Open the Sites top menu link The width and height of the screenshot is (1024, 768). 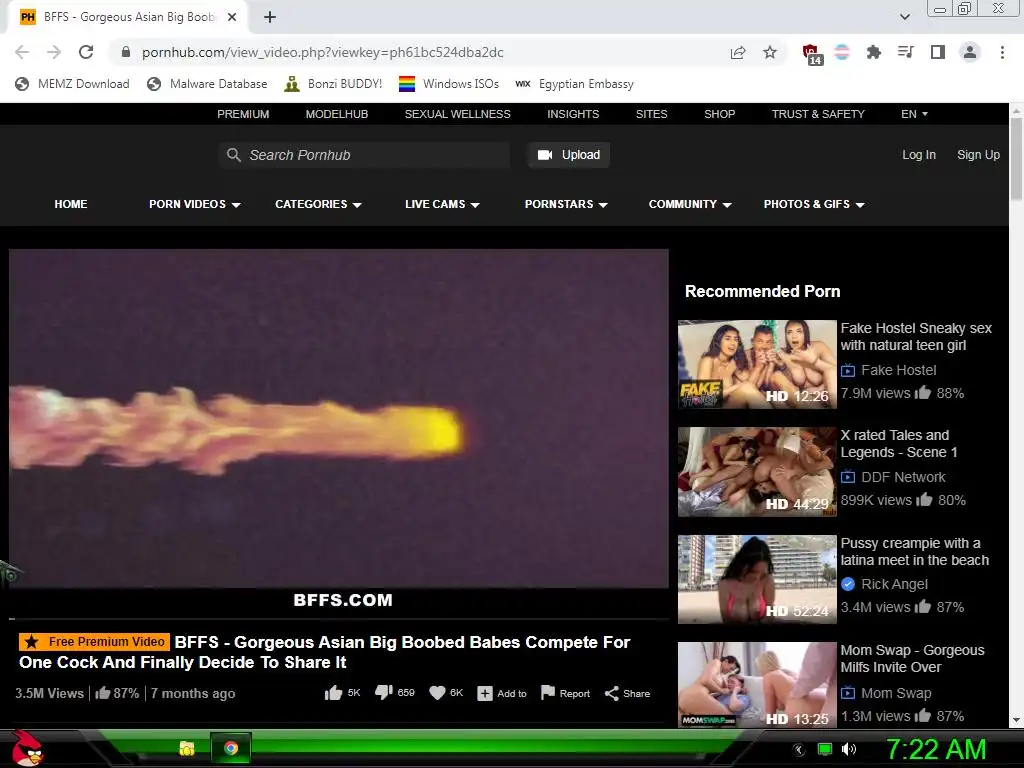tap(651, 114)
